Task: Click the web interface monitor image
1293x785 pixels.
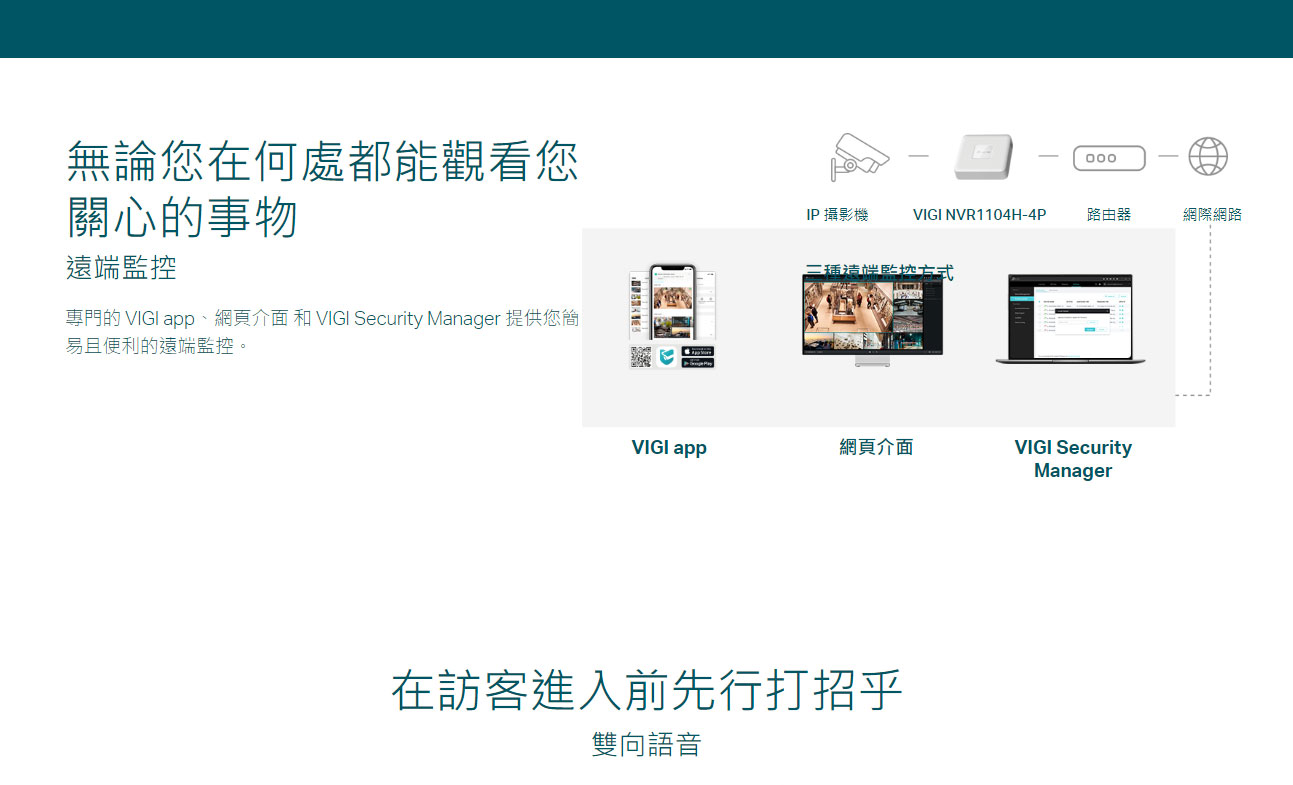Action: coord(873,320)
